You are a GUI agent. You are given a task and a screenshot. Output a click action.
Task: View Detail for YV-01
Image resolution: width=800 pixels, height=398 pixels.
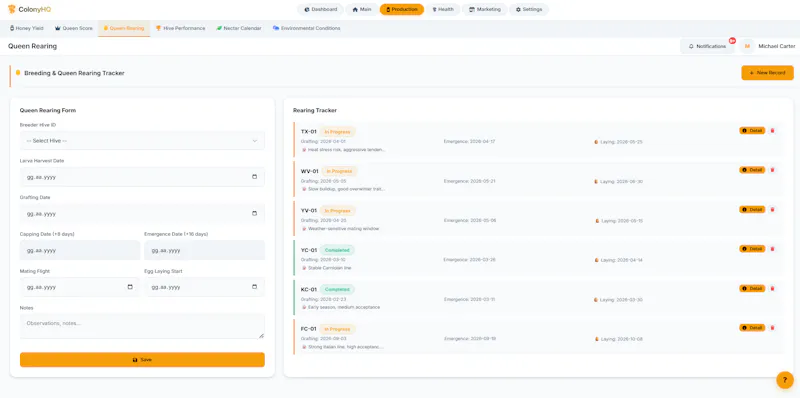click(x=752, y=209)
